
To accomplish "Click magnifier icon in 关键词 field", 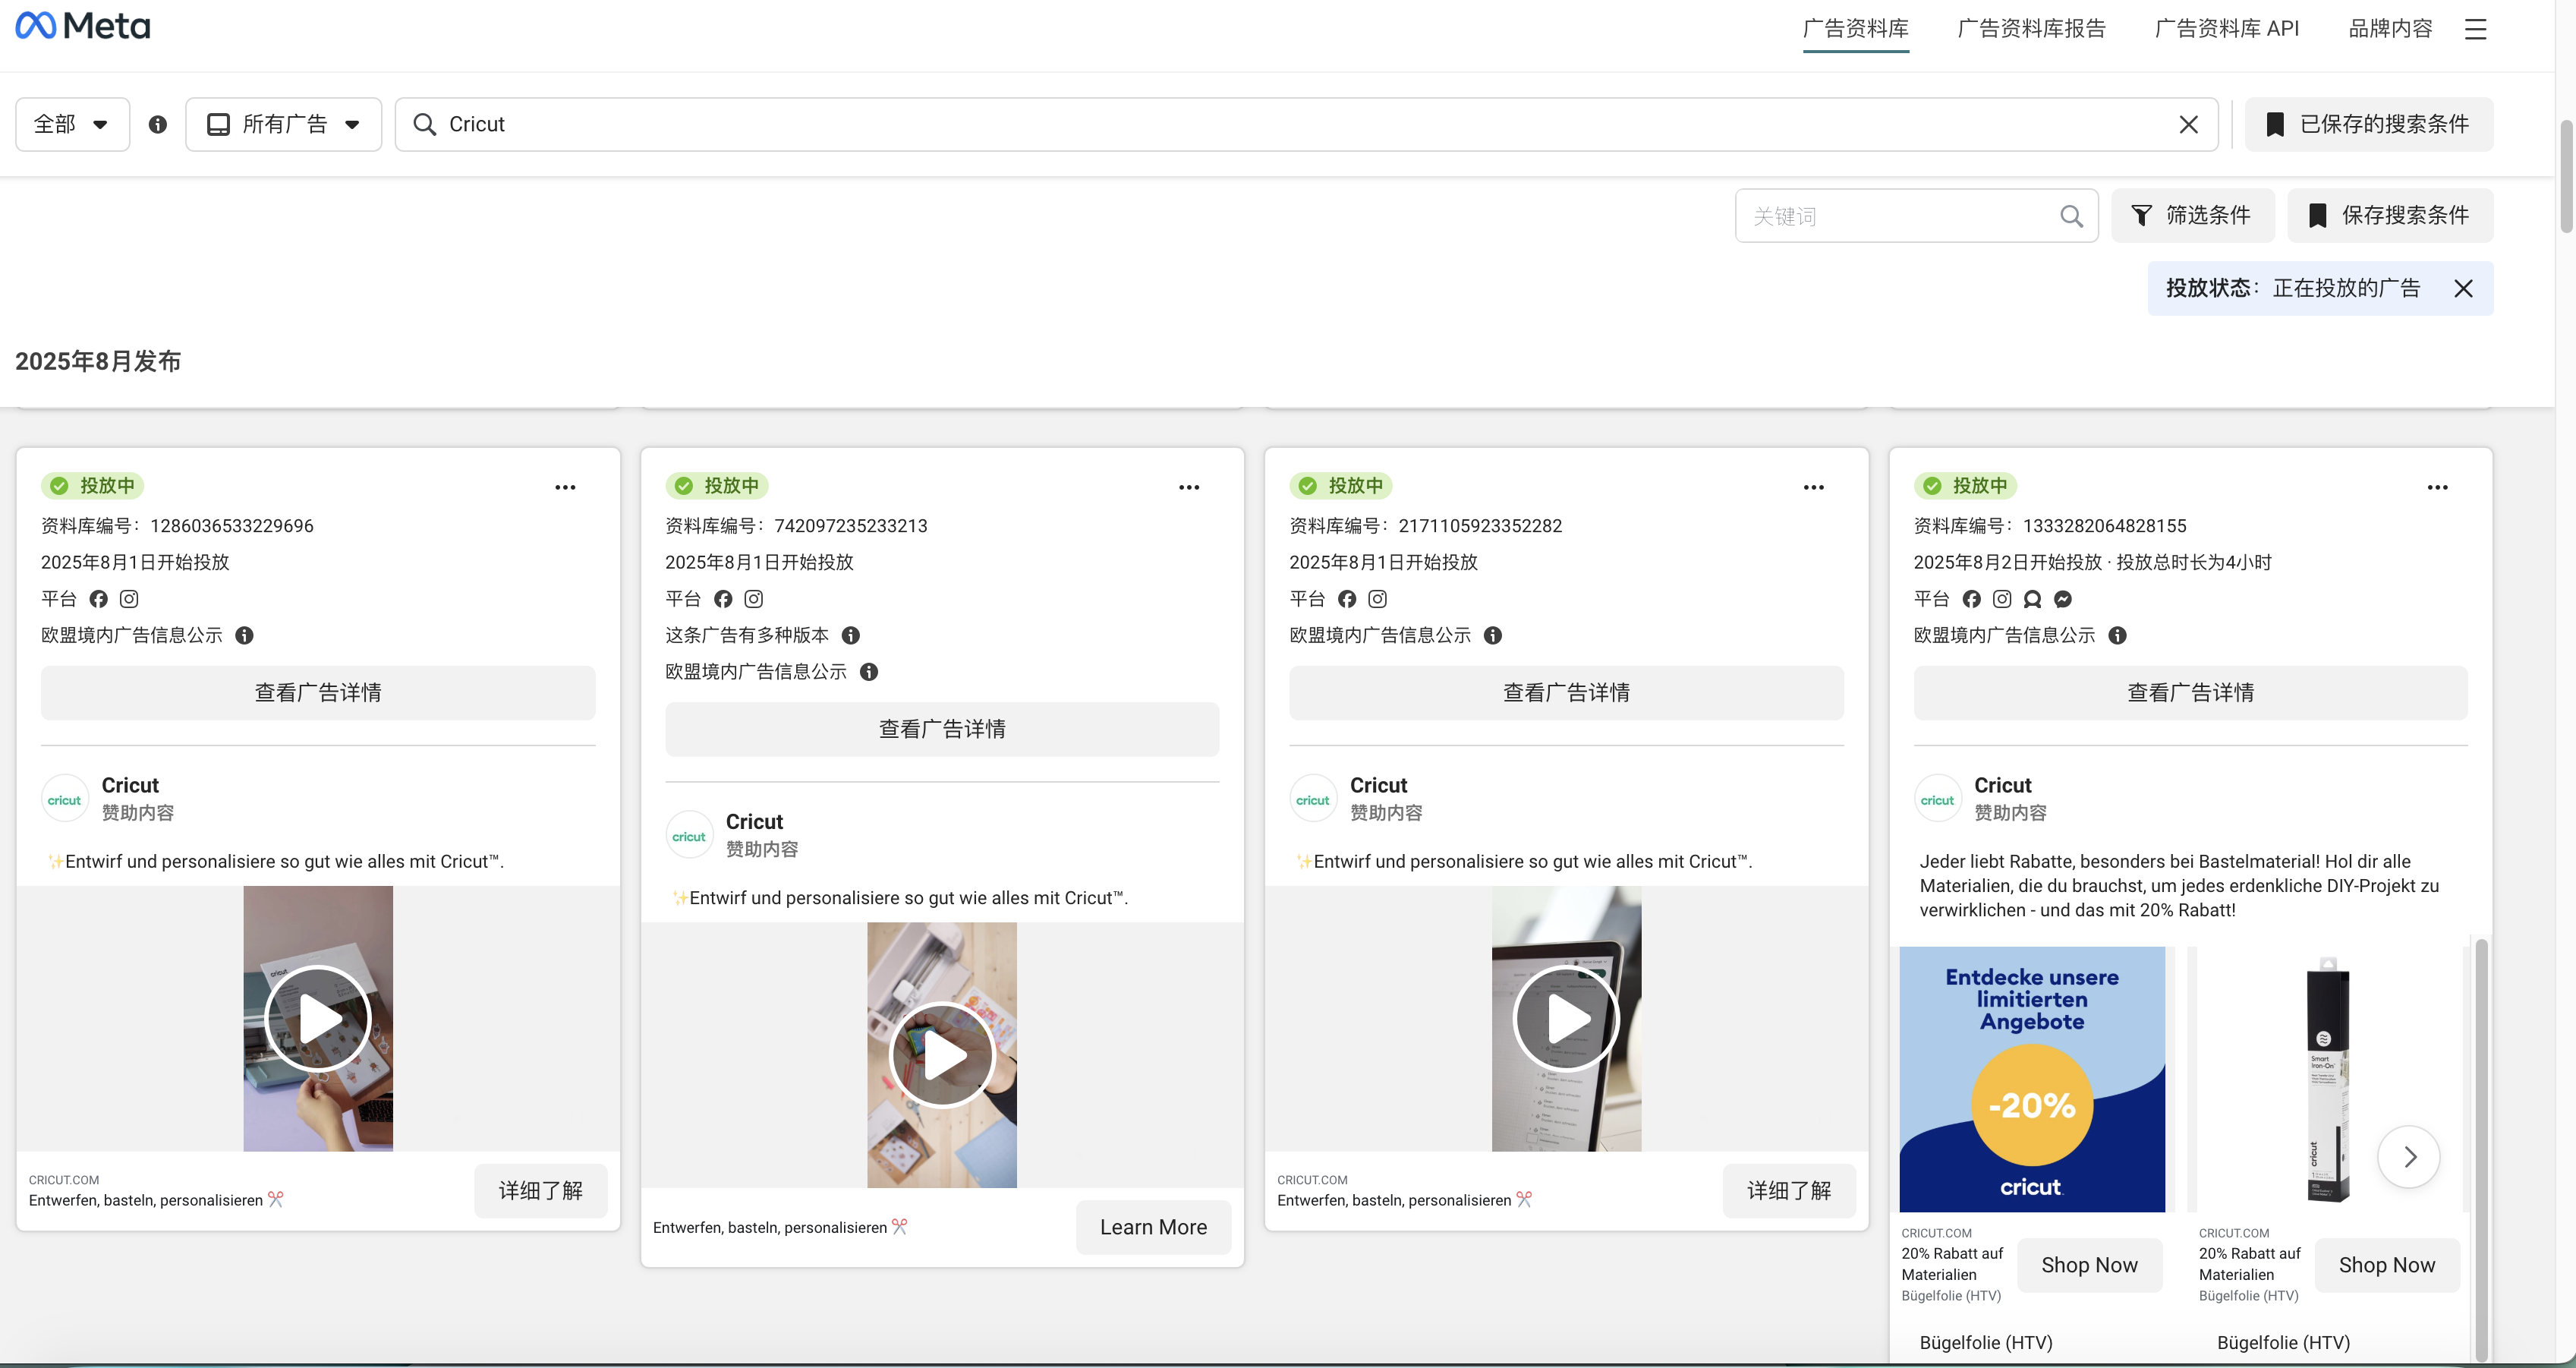I will pyautogui.click(x=2071, y=216).
